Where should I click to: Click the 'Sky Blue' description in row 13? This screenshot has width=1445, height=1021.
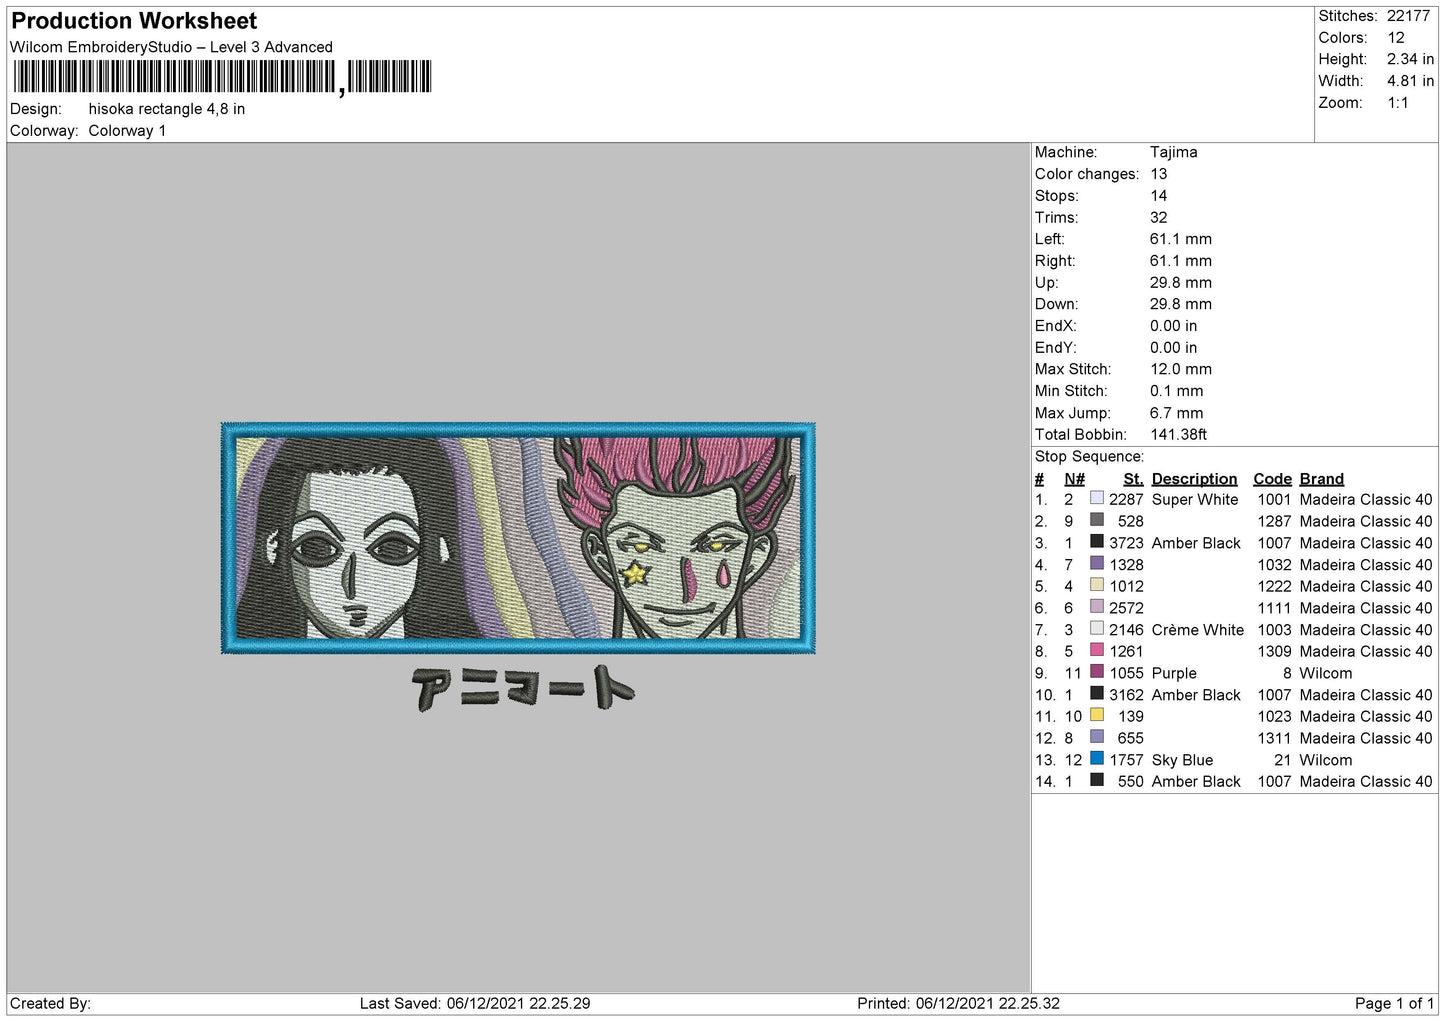pyautogui.click(x=1182, y=760)
